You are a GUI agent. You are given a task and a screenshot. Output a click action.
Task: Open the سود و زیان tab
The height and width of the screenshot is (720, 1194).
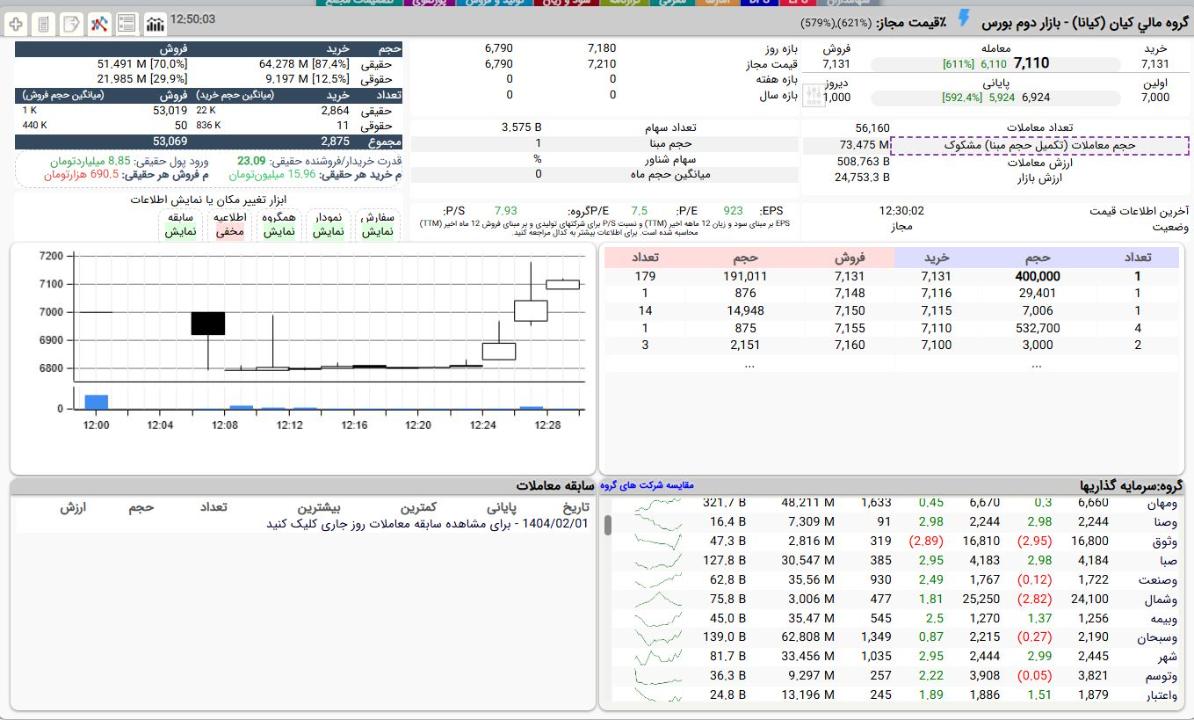coord(565,3)
